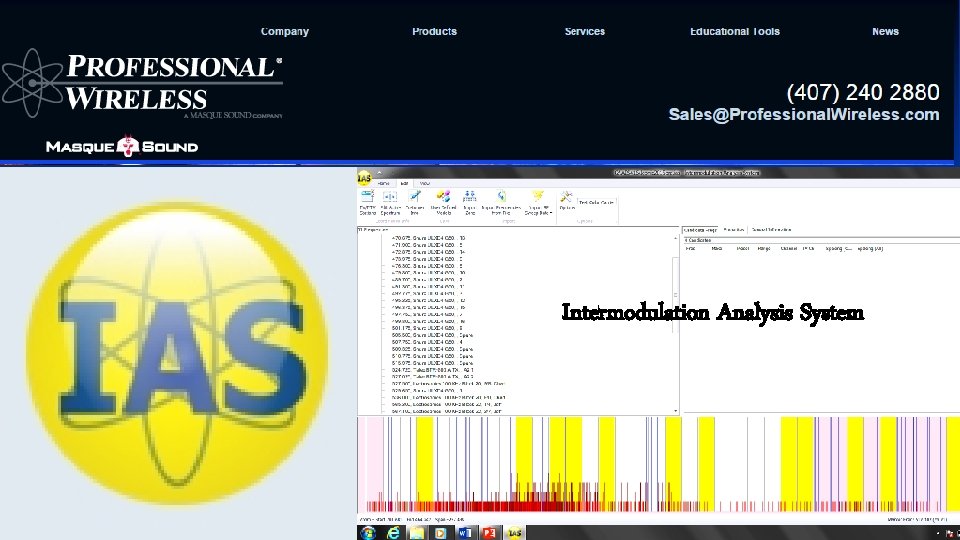Switch to the Properties tab
The height and width of the screenshot is (540, 960).
tap(733, 230)
